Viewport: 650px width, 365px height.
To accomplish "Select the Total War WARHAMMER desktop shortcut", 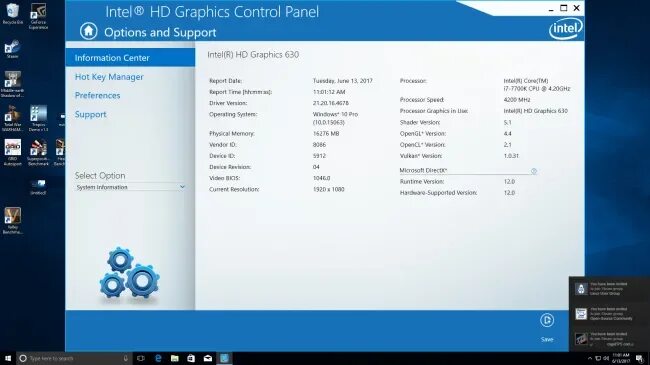I will (12, 119).
